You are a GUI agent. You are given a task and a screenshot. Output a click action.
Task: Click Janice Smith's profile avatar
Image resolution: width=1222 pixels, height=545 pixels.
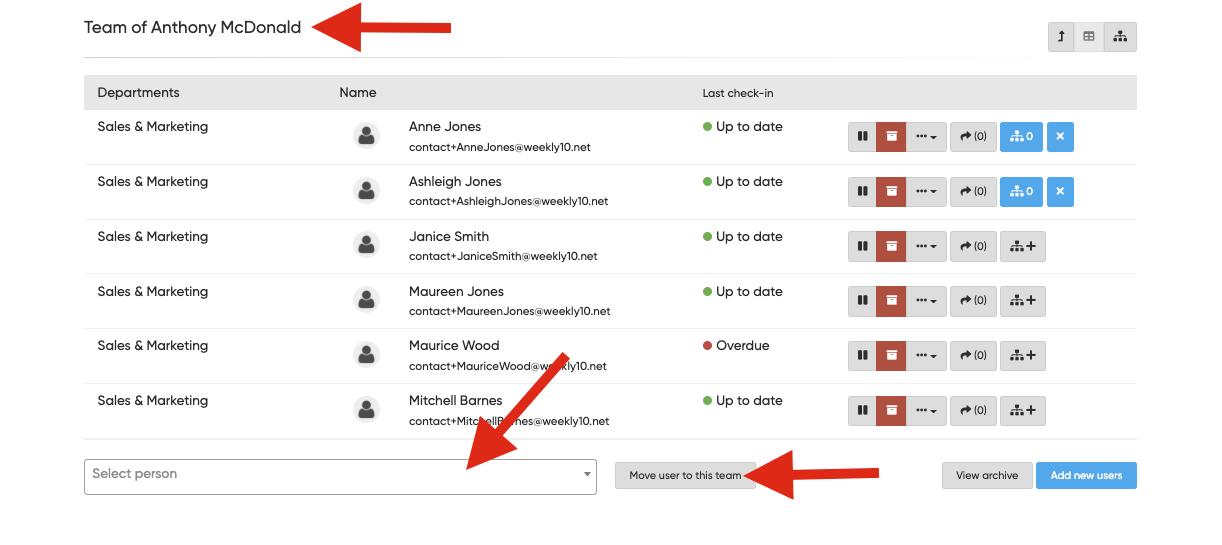click(x=367, y=245)
